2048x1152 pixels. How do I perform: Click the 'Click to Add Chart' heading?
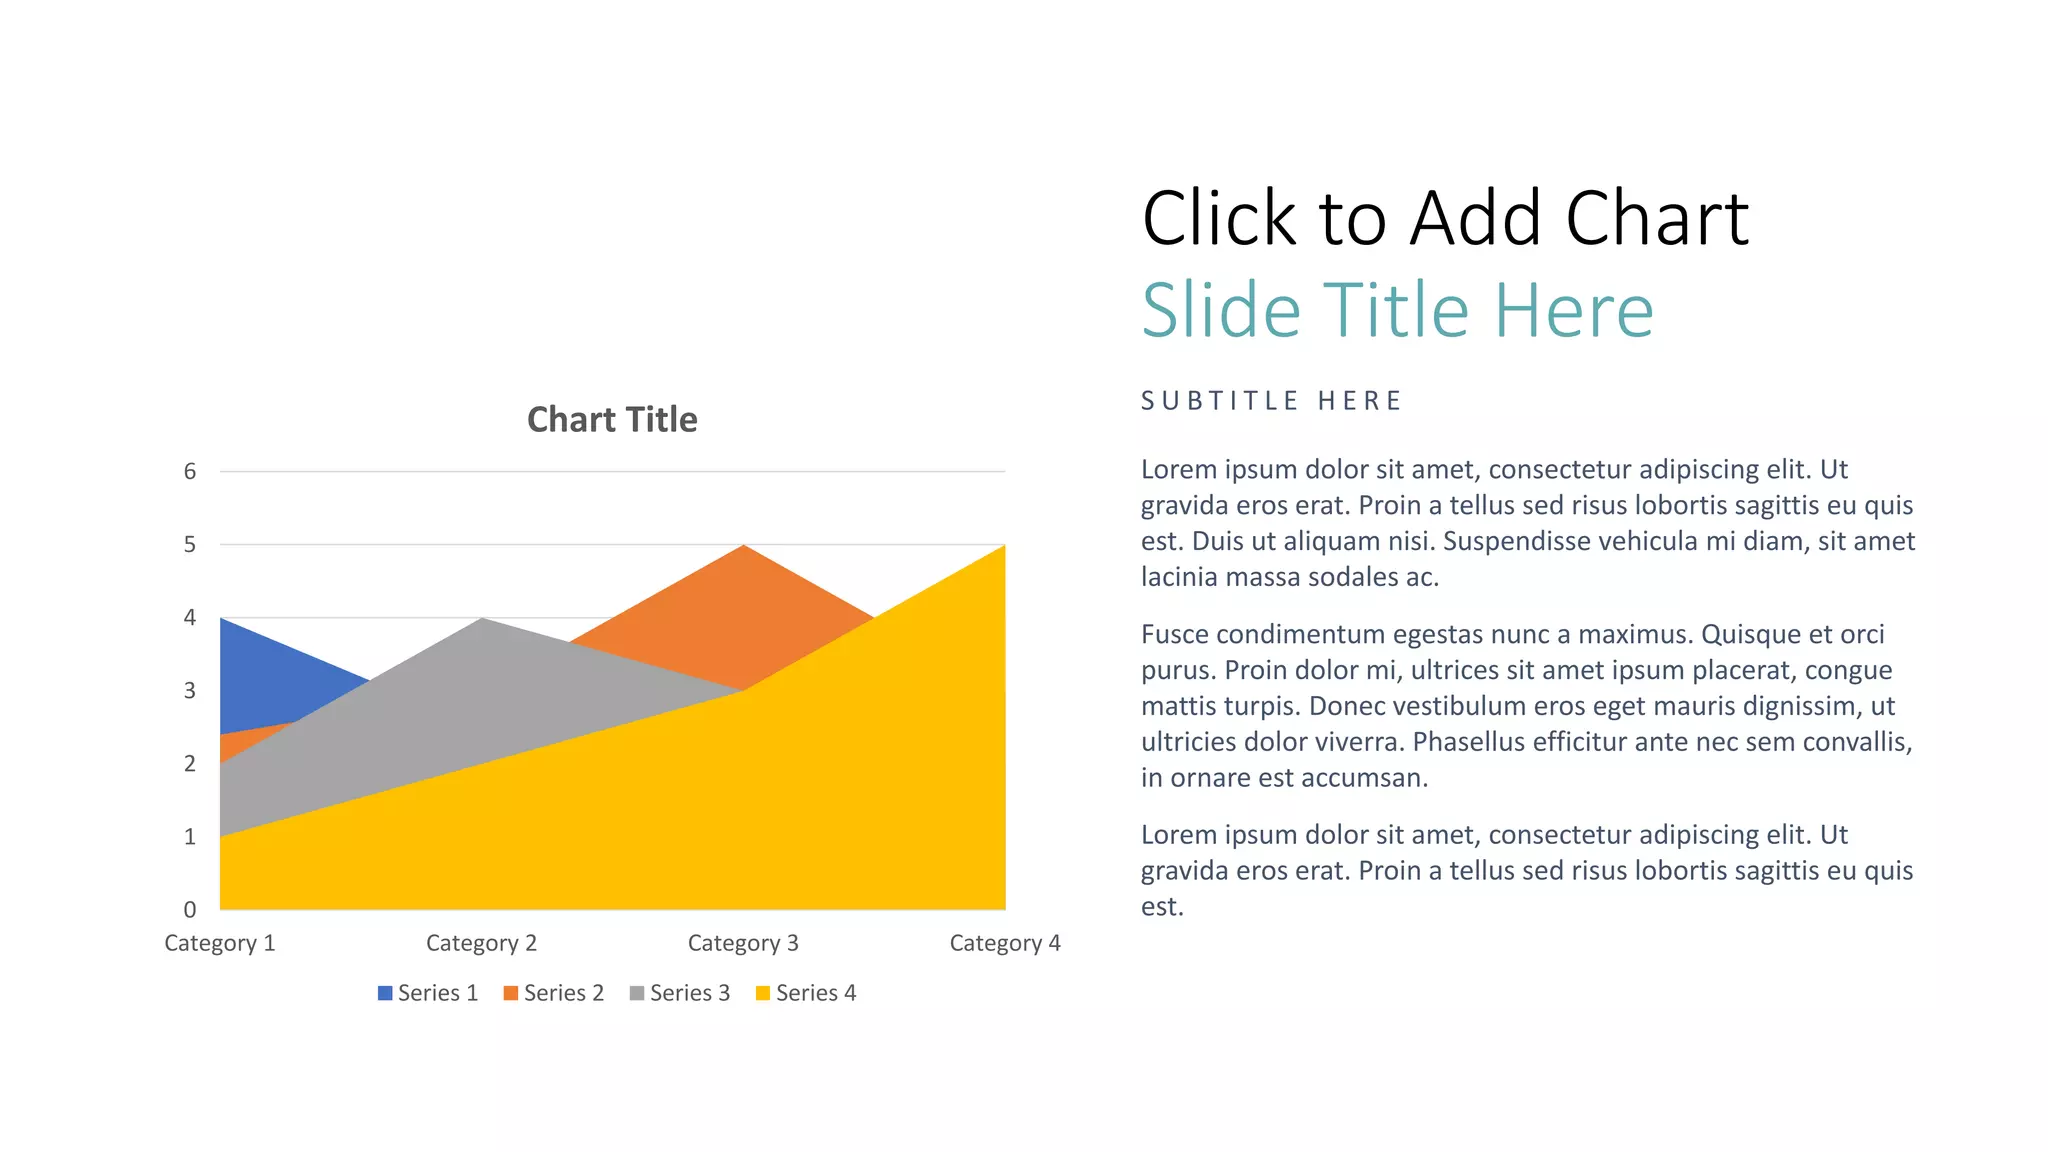(1444, 218)
